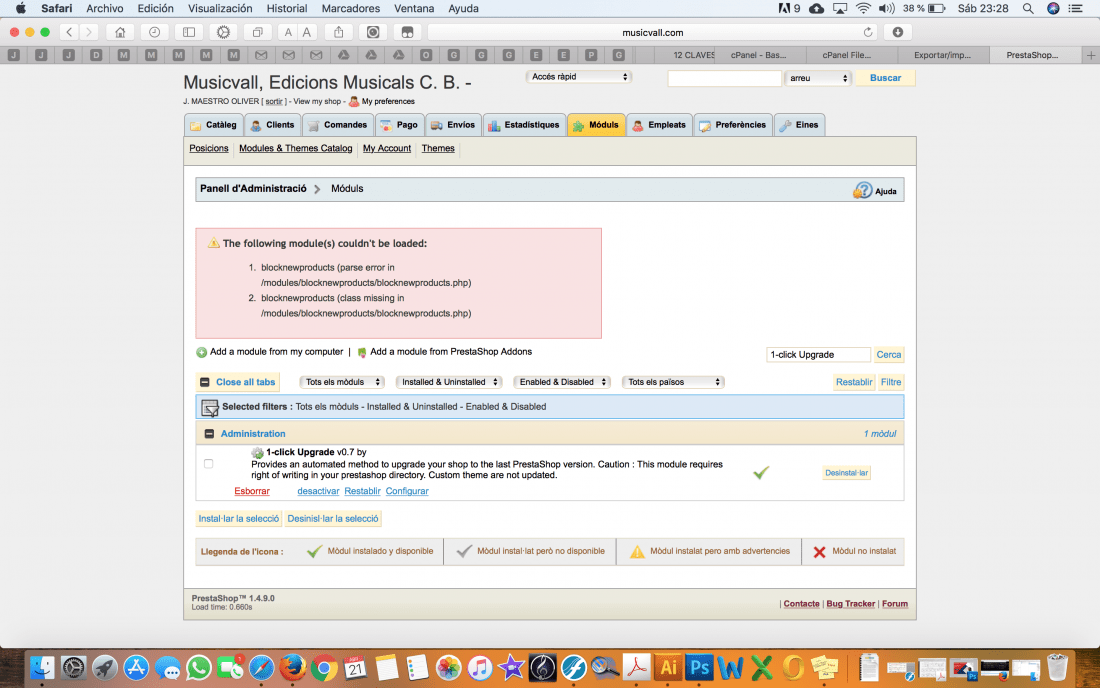Launch Firefox from the dock
Screen dimensions: 1100x688
point(293,667)
